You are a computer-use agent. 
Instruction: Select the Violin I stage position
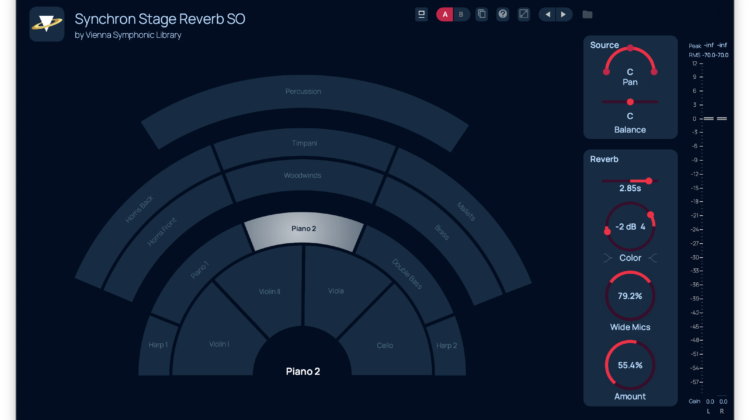coord(219,343)
